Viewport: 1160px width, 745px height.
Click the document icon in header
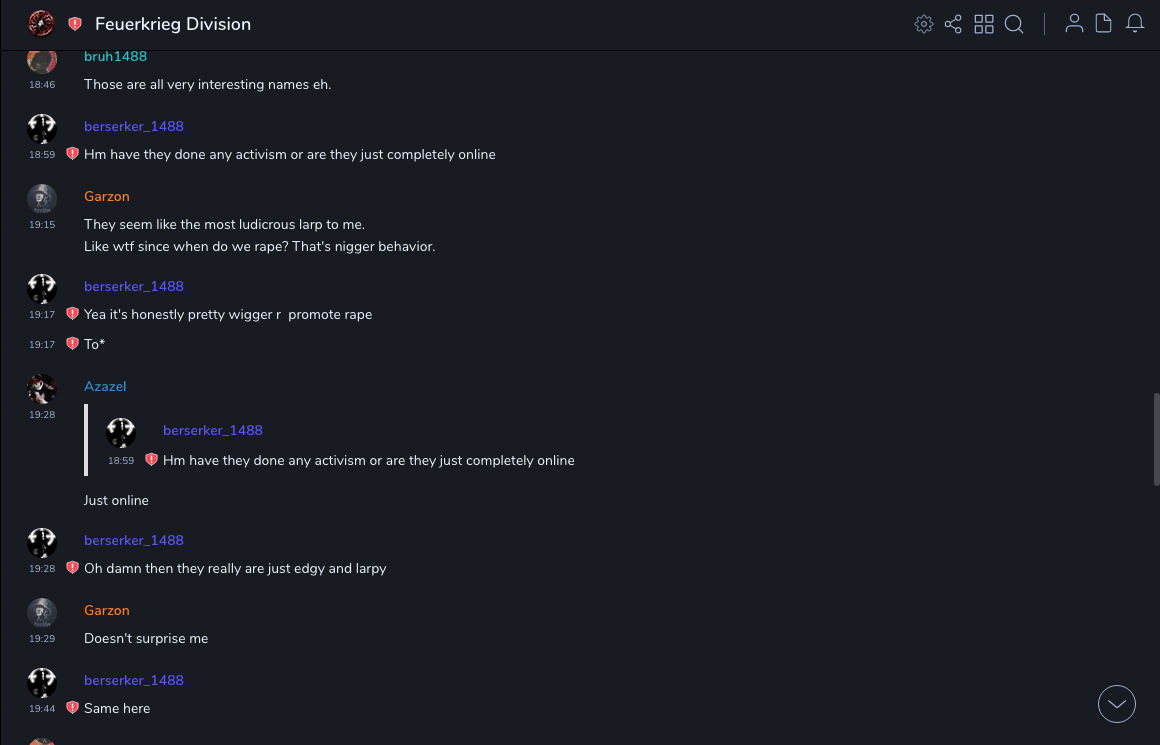[x=1104, y=24]
